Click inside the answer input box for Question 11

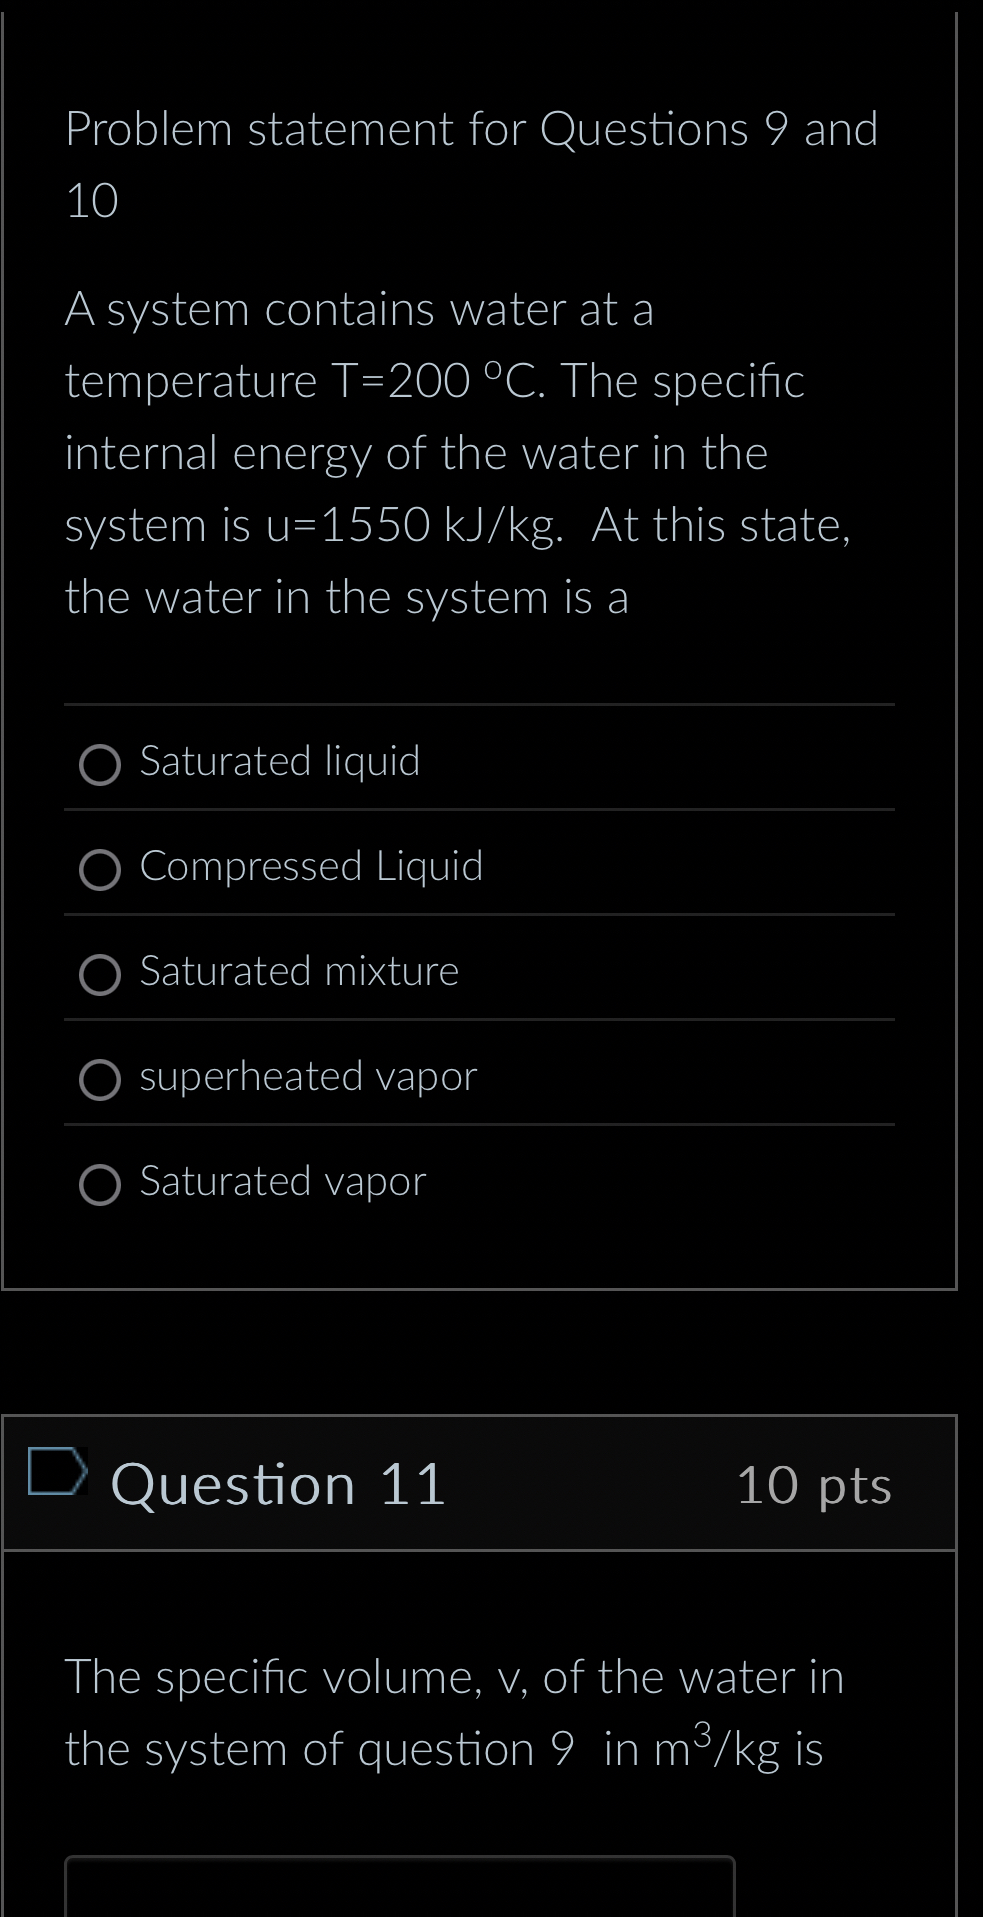pos(400,1890)
